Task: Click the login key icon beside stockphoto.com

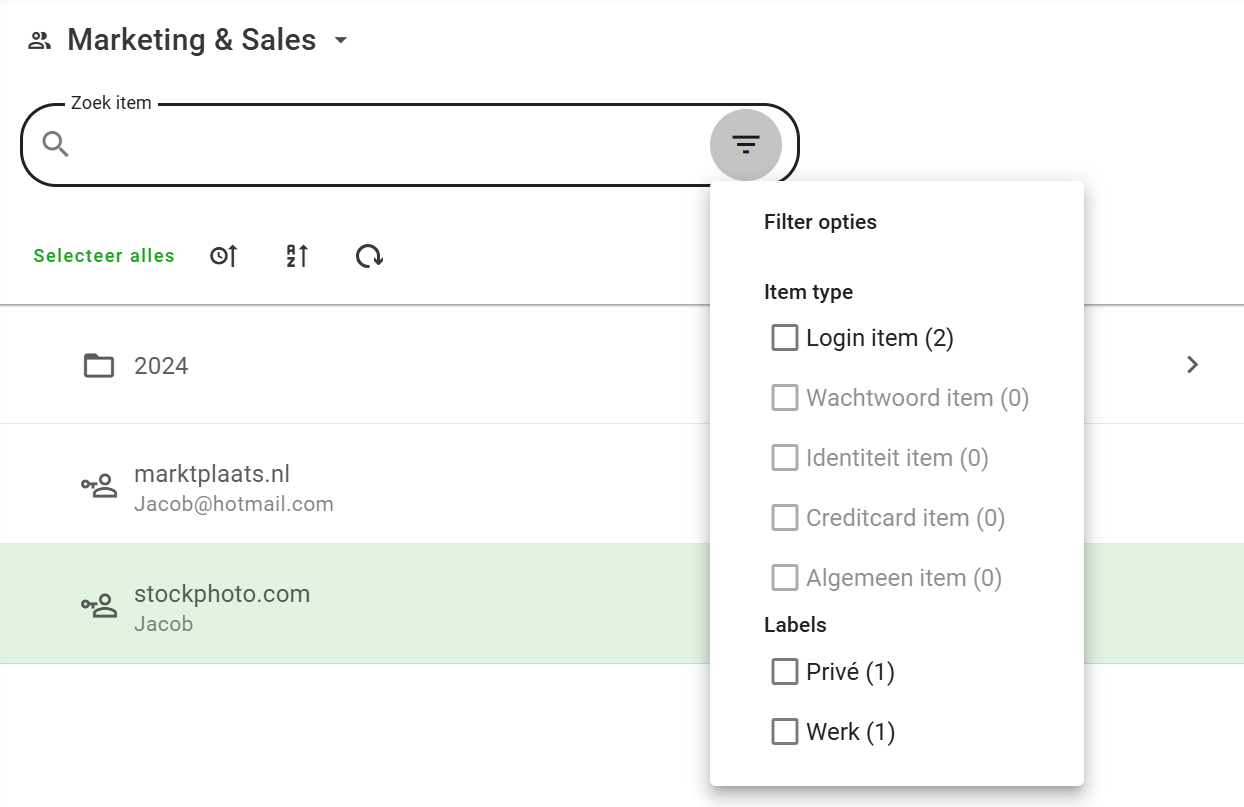Action: pos(99,606)
